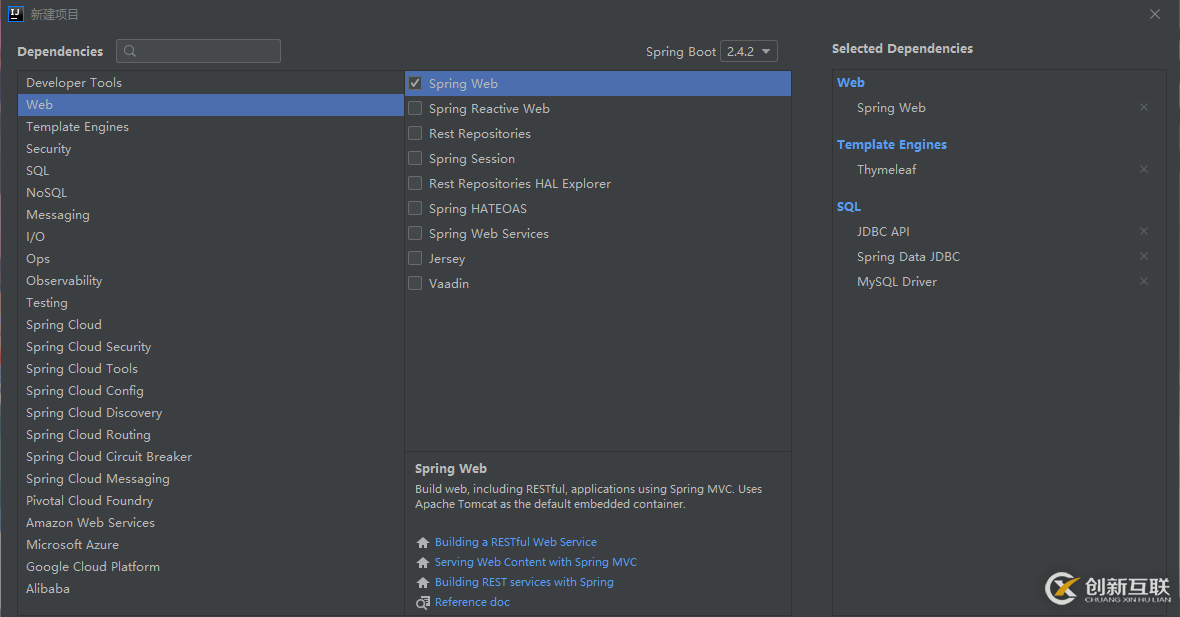The height and width of the screenshot is (617, 1180).
Task: Select the Pivotal Cloud Foundry category
Action: click(211, 500)
